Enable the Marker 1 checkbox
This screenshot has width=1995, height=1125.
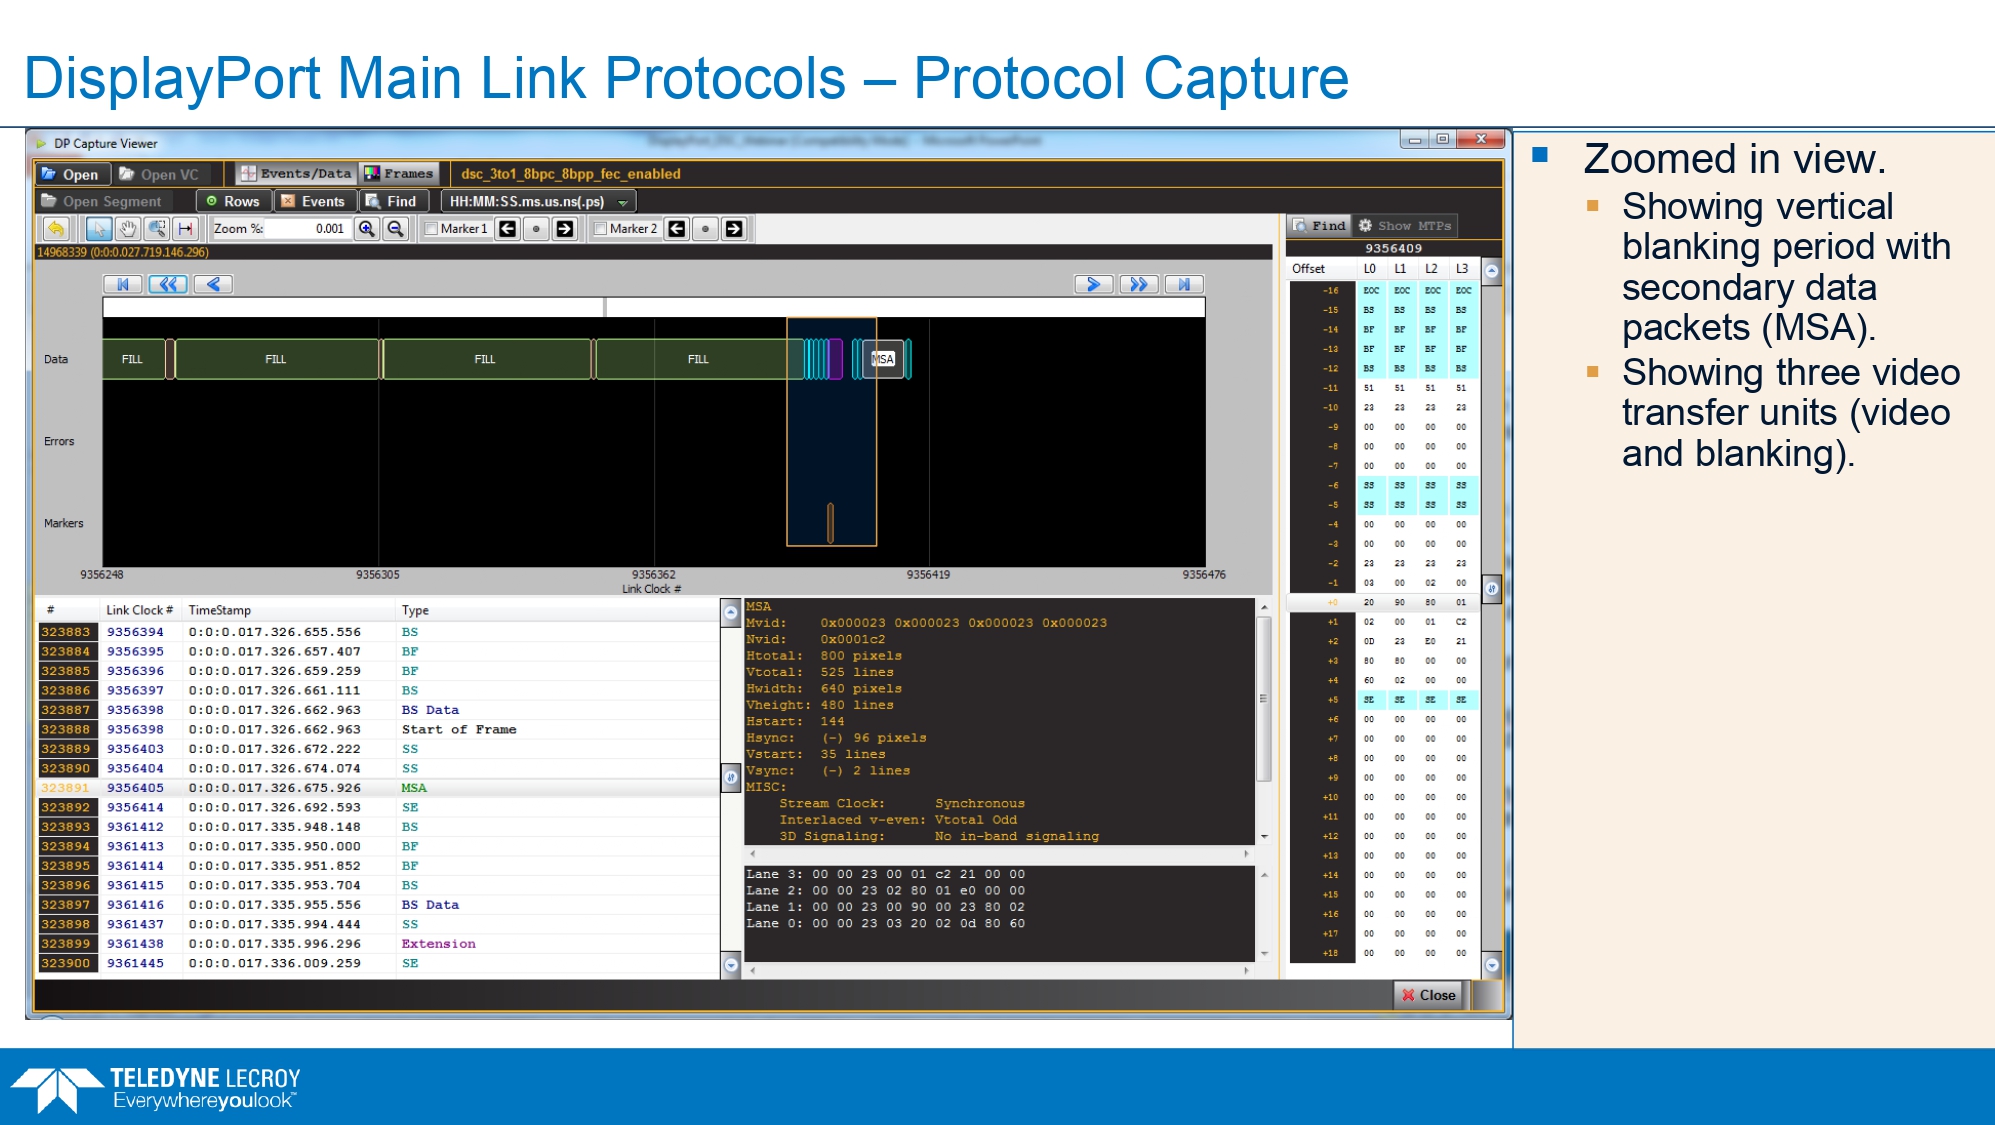click(x=432, y=229)
